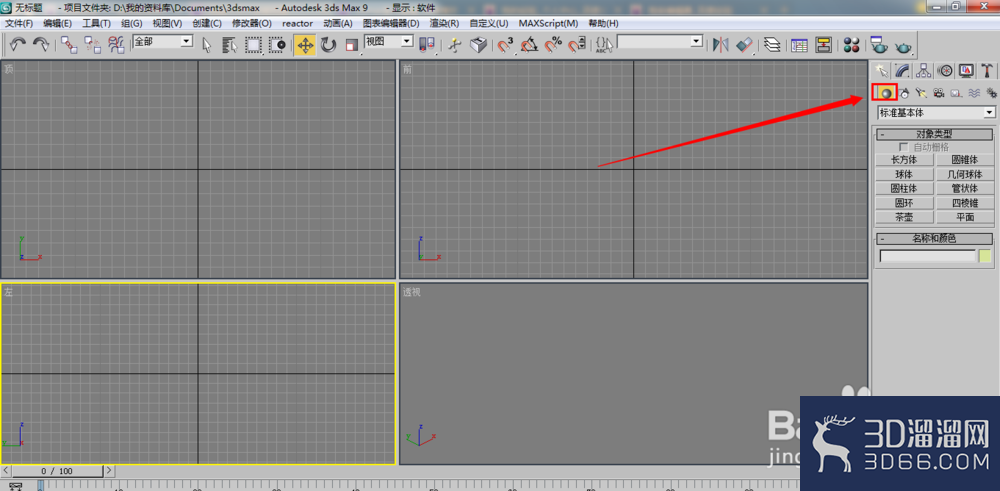Open the Layer Manager icon
This screenshot has height=491, width=1000.
click(772, 45)
